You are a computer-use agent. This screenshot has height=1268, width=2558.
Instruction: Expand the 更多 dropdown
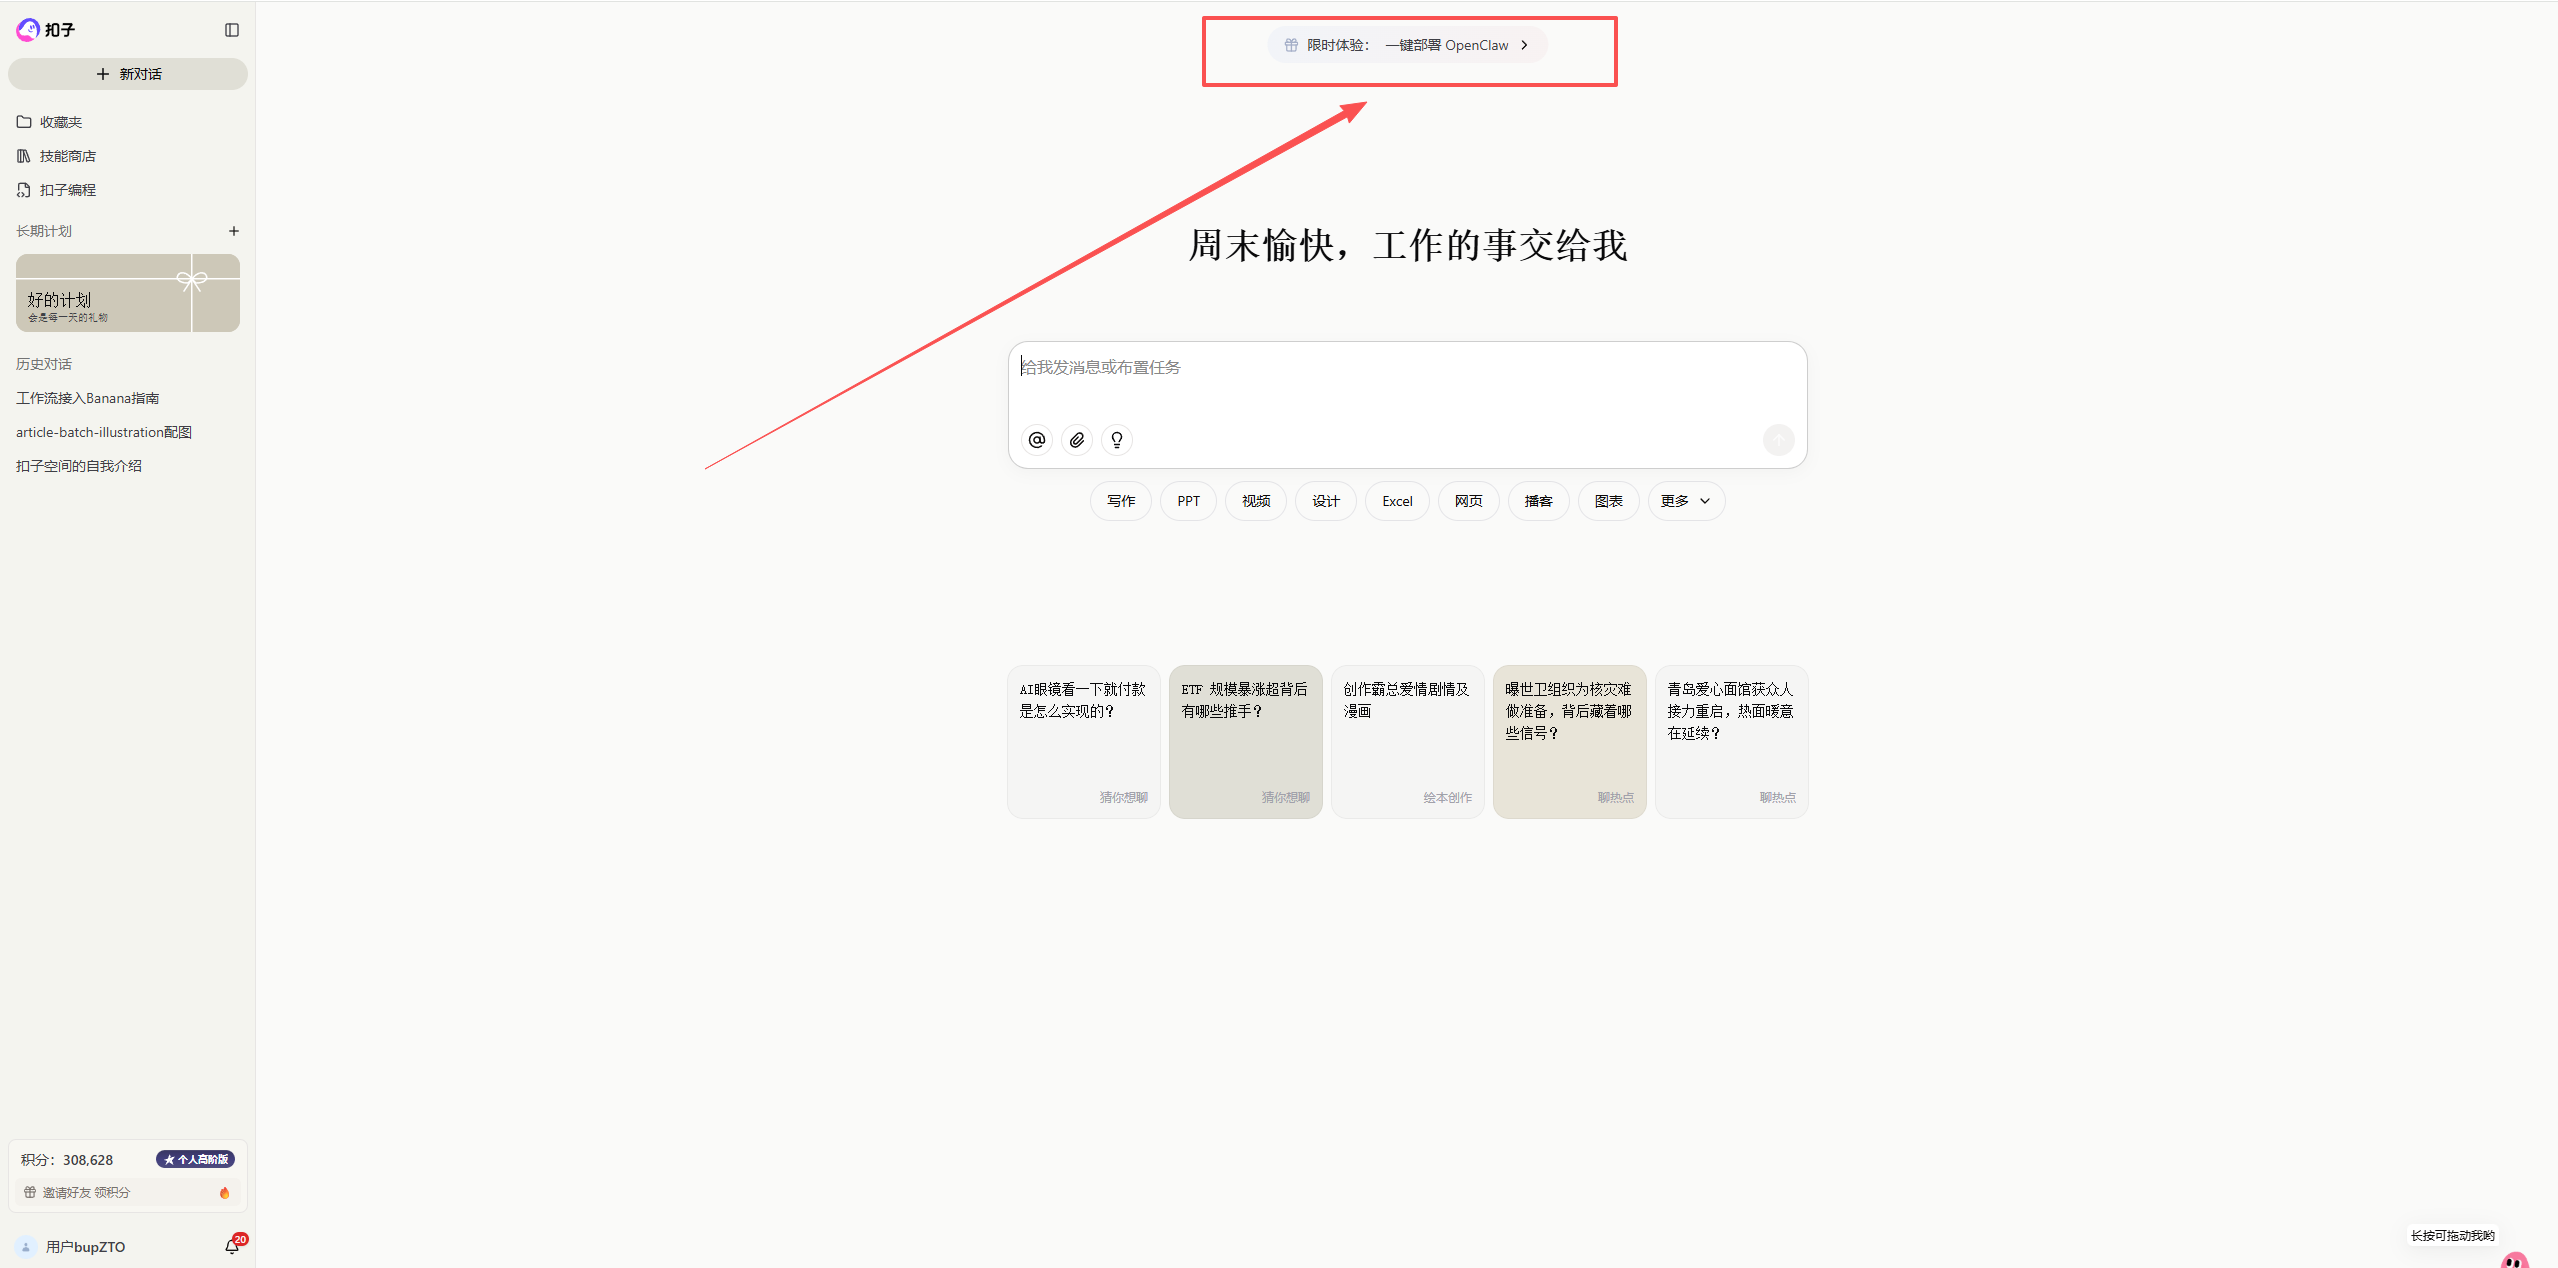[1686, 501]
